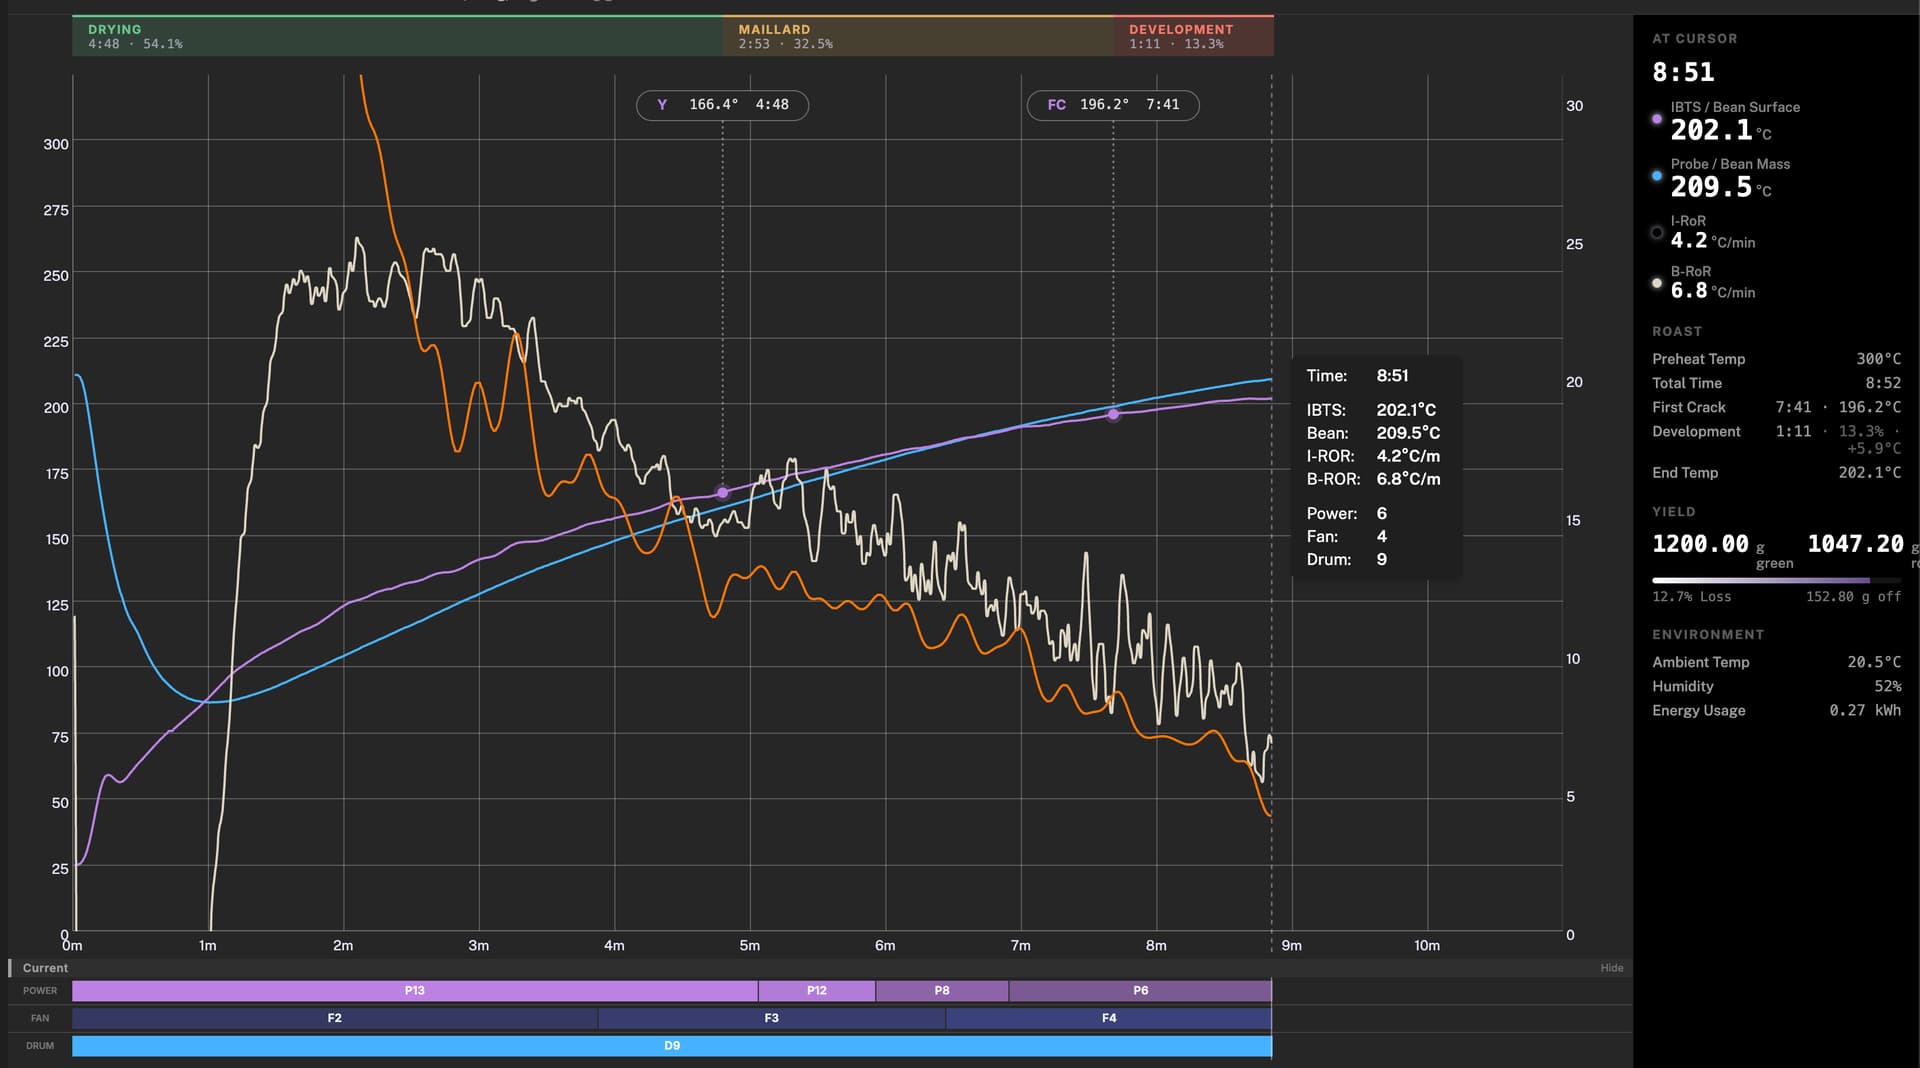Click the tooltip I-ROR 4.2°C/m row
Image resolution: width=1920 pixels, height=1068 pixels.
tap(1373, 456)
